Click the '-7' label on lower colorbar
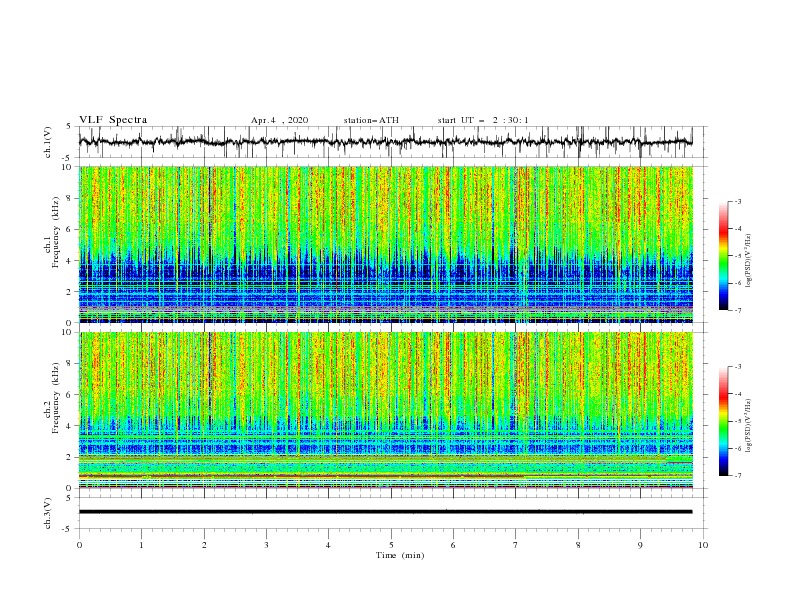This screenshot has height=612, width=792. coord(738,475)
